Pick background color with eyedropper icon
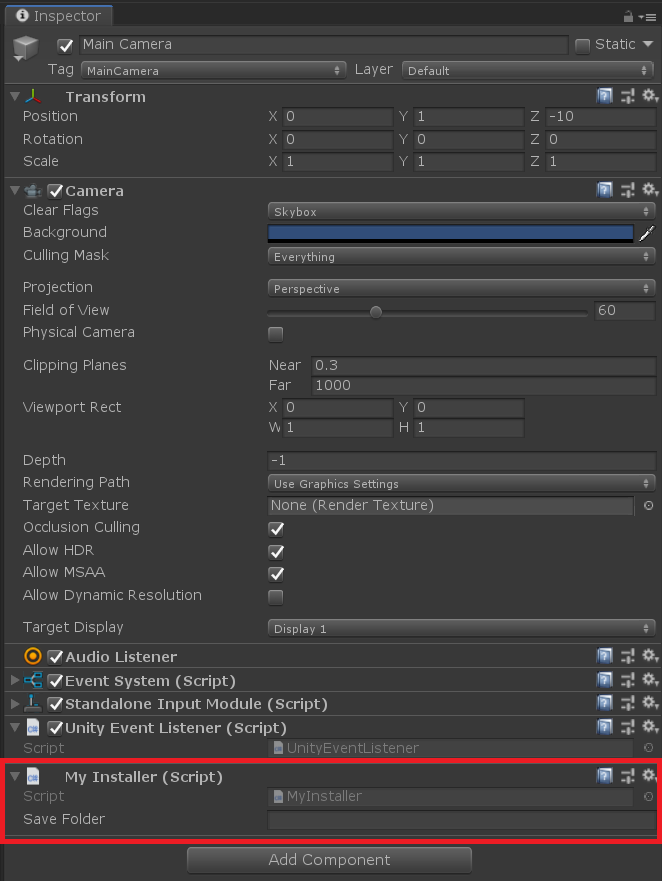This screenshot has height=881, width=663. (x=647, y=233)
